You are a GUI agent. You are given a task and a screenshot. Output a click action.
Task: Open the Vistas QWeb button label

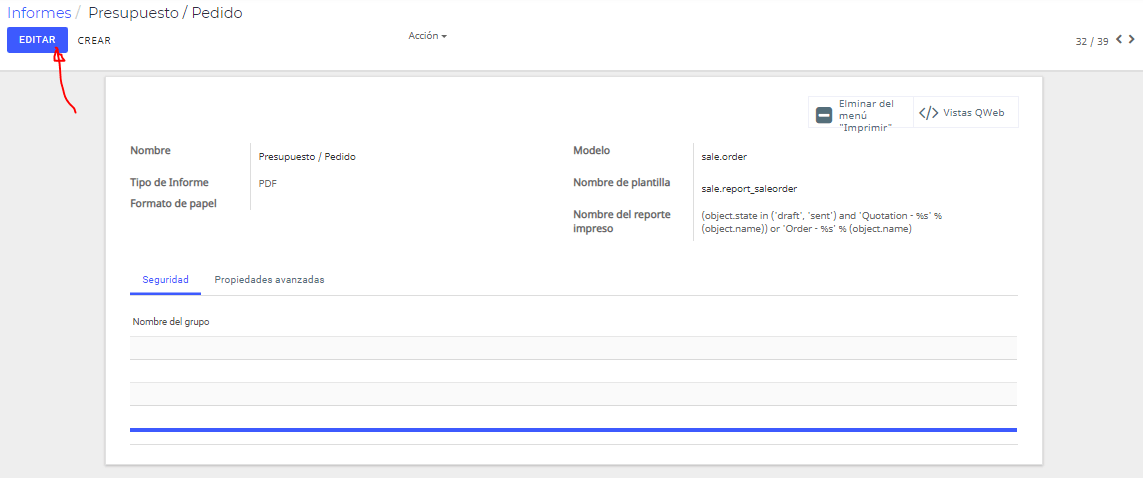pos(973,113)
